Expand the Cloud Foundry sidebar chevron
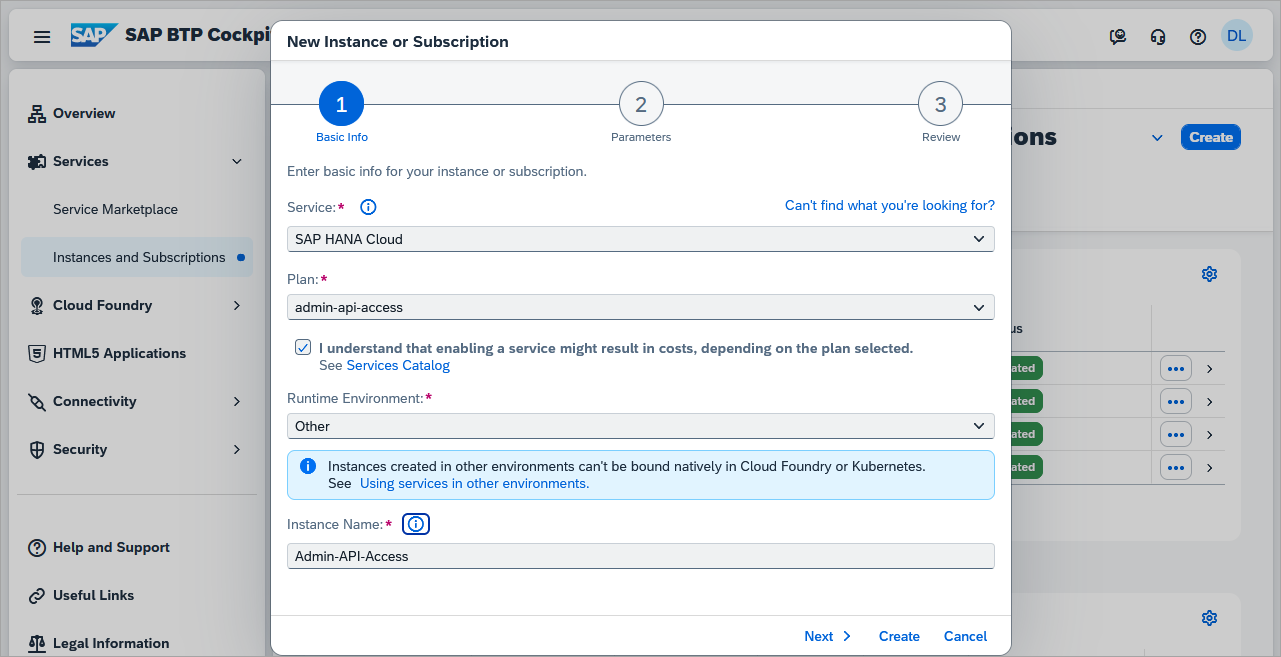The width and height of the screenshot is (1281, 657). click(x=237, y=306)
